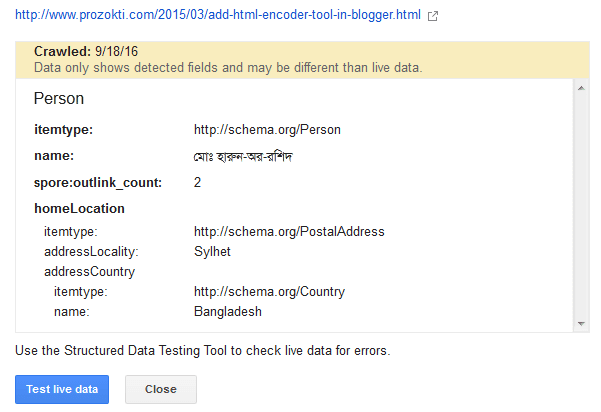Open the prozokti.com page URL link
Image resolution: width=601 pixels, height=412 pixels.
click(x=218, y=16)
